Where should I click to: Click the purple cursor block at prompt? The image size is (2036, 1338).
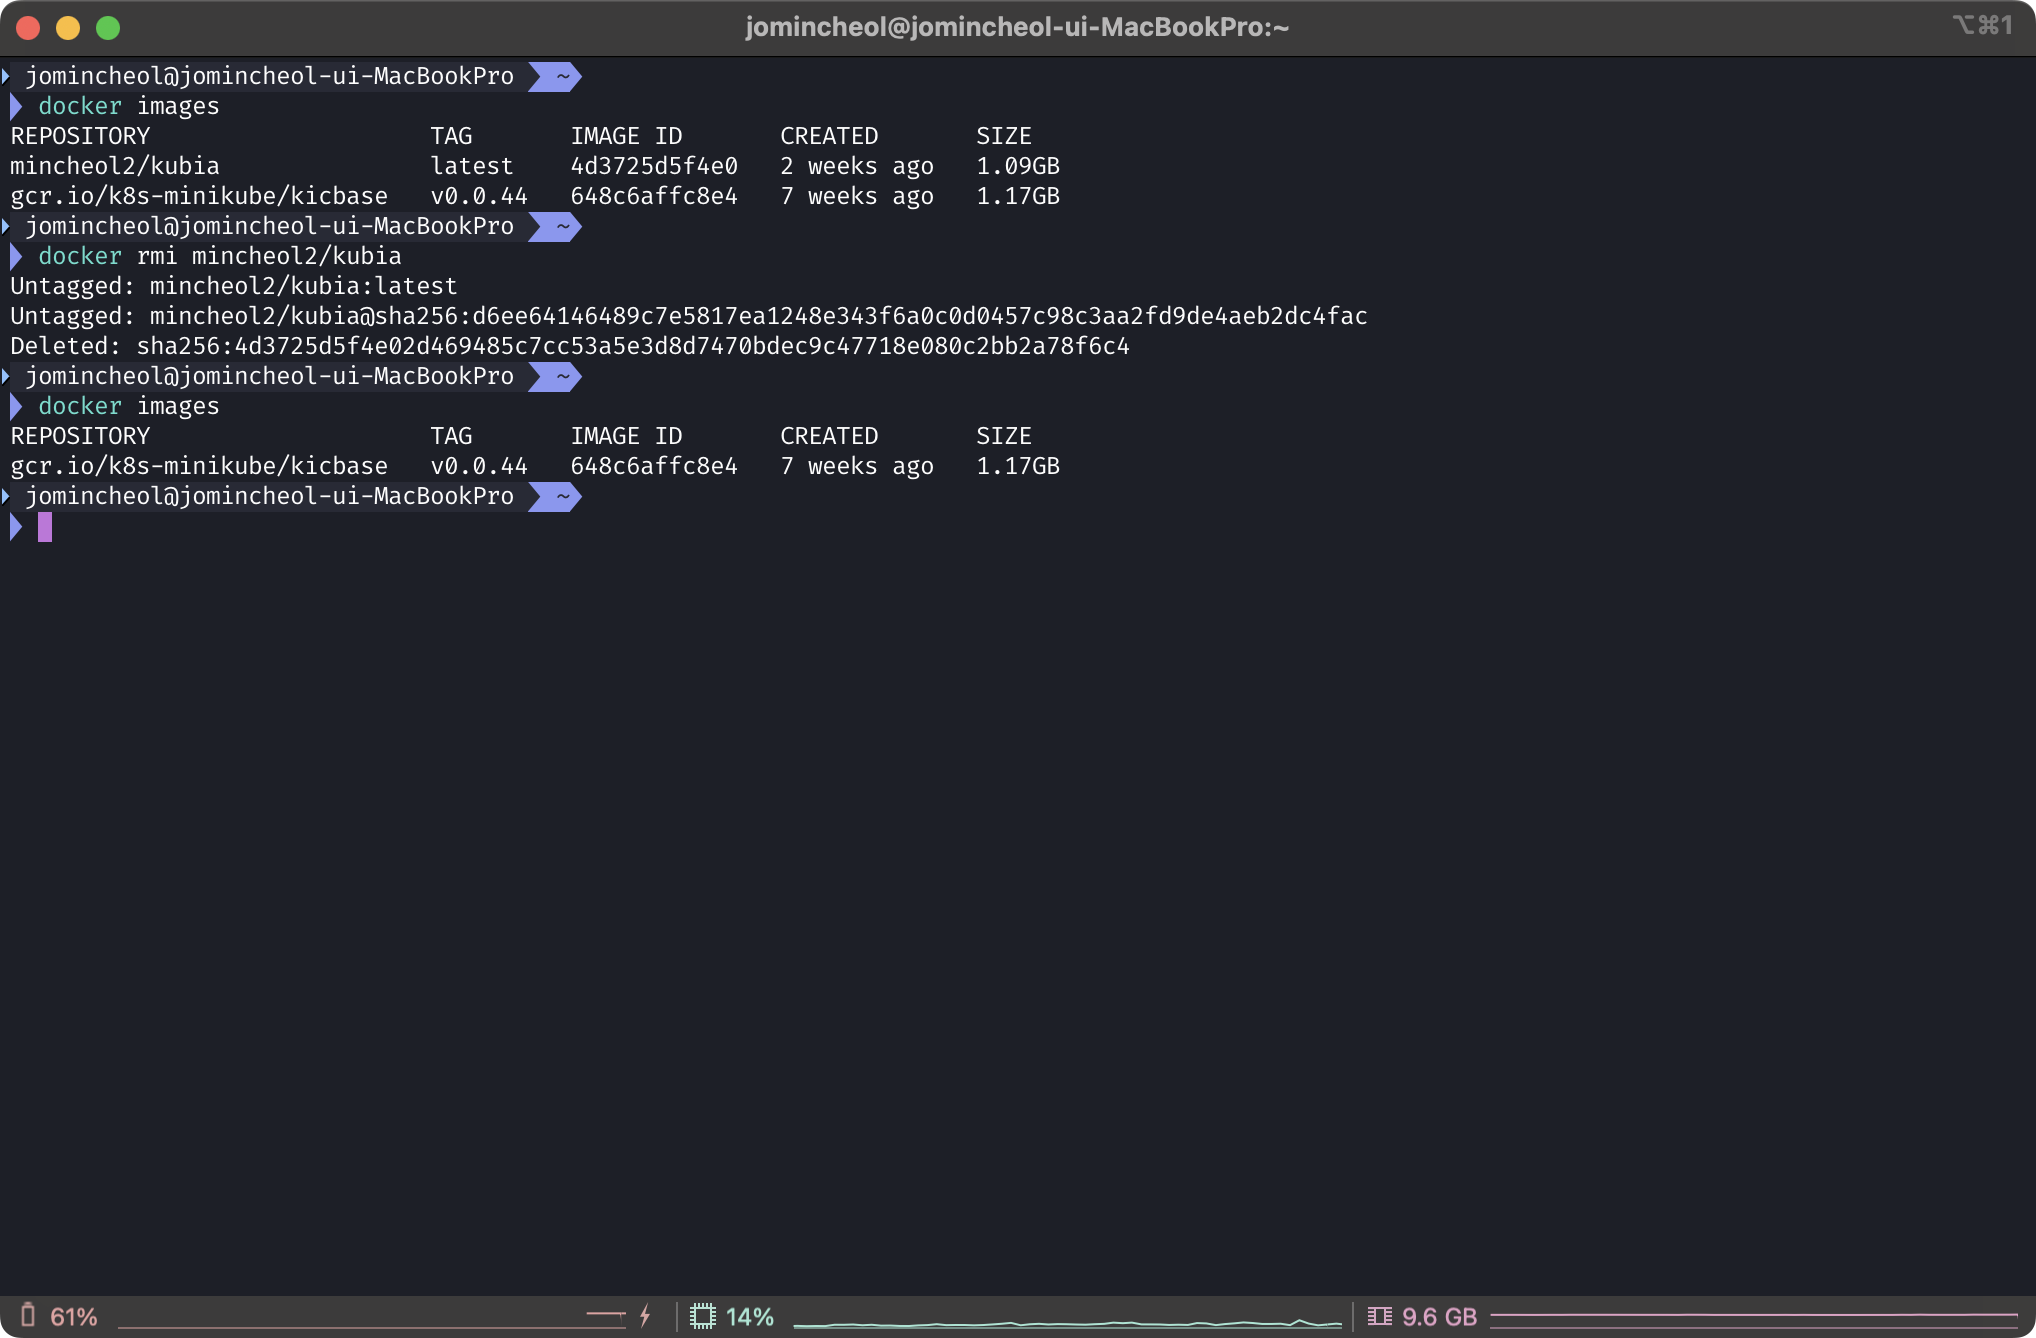pyautogui.click(x=45, y=527)
